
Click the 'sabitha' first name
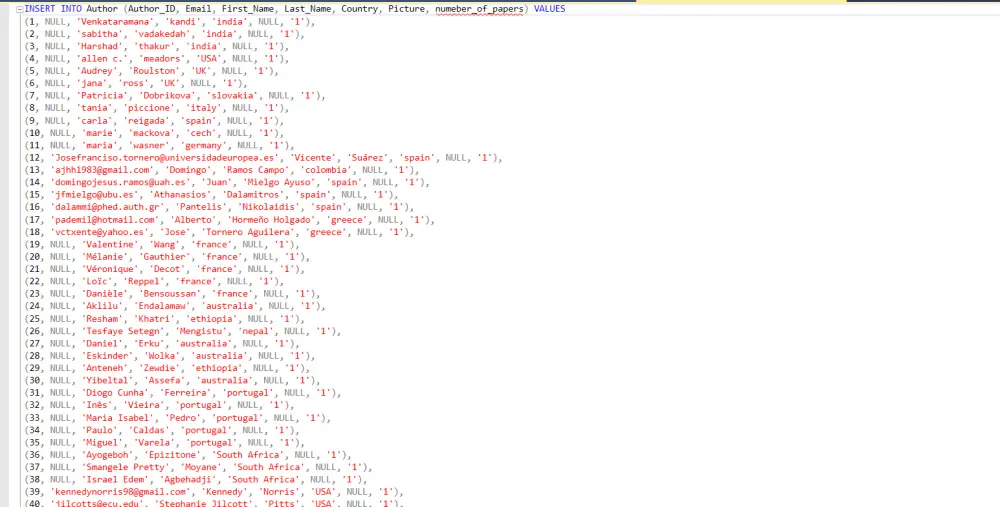tap(99, 34)
